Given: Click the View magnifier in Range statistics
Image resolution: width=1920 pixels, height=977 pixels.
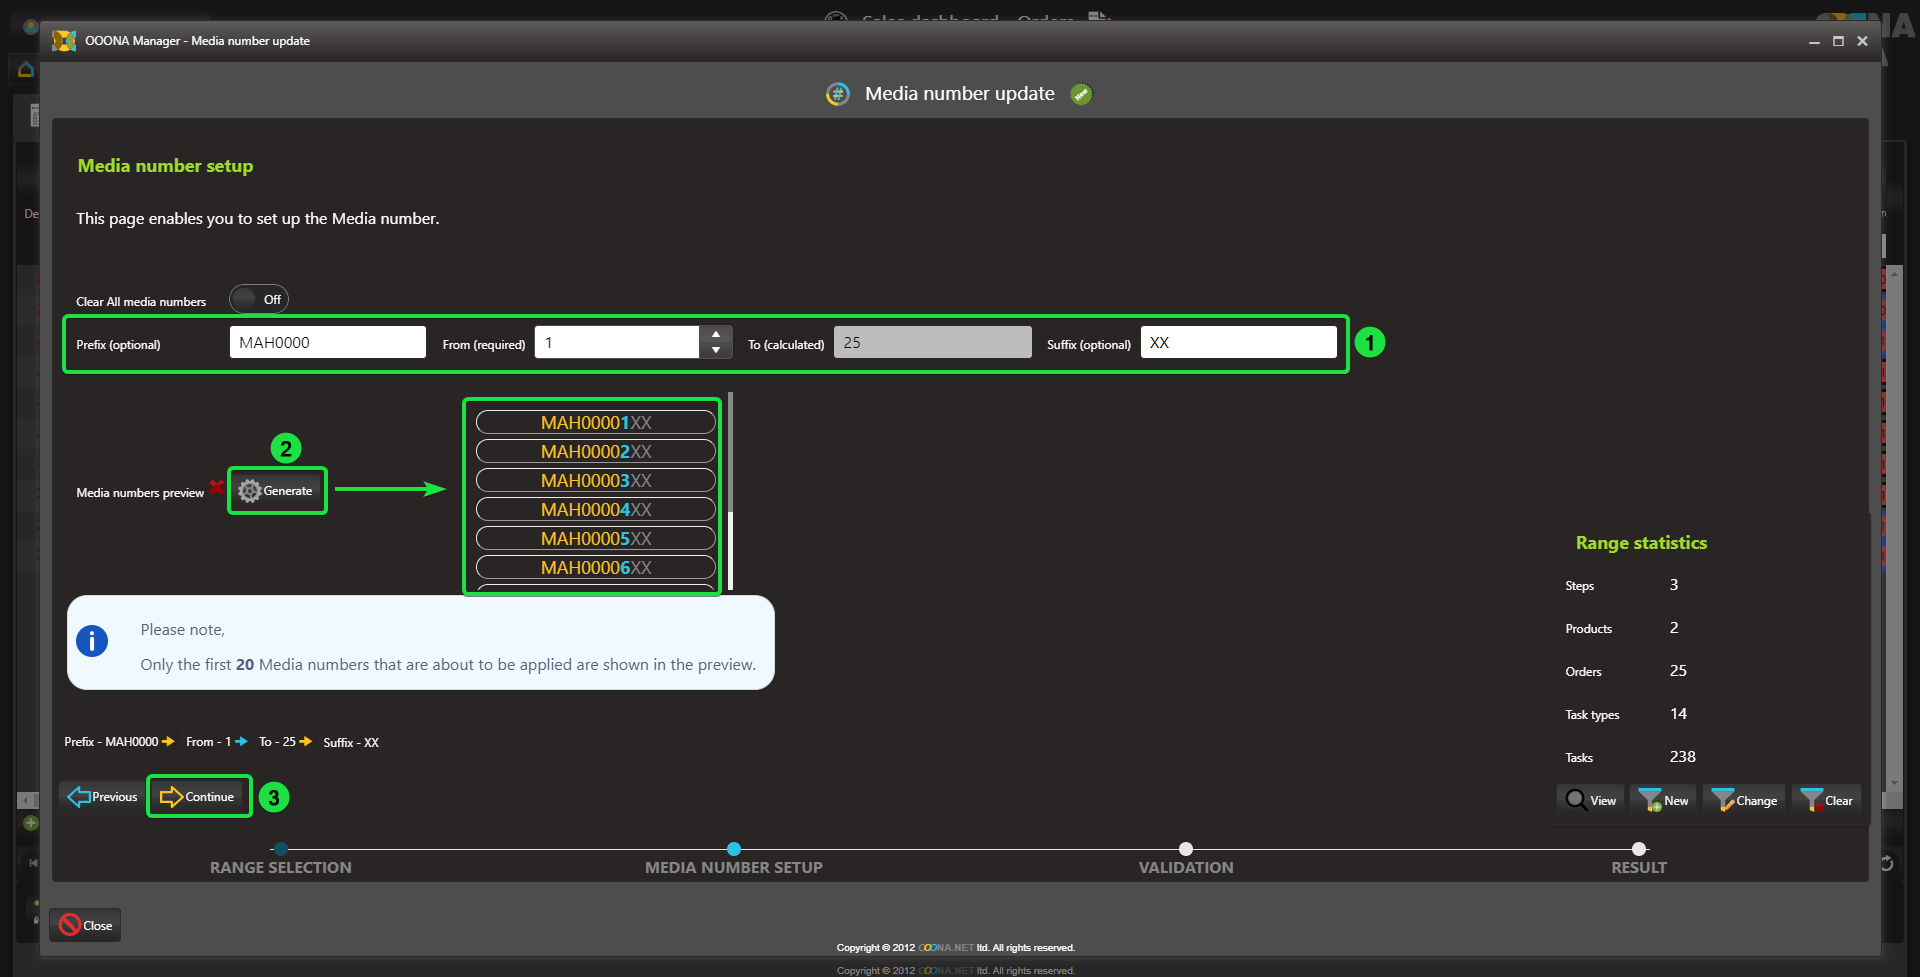Looking at the screenshot, I should tap(1590, 800).
